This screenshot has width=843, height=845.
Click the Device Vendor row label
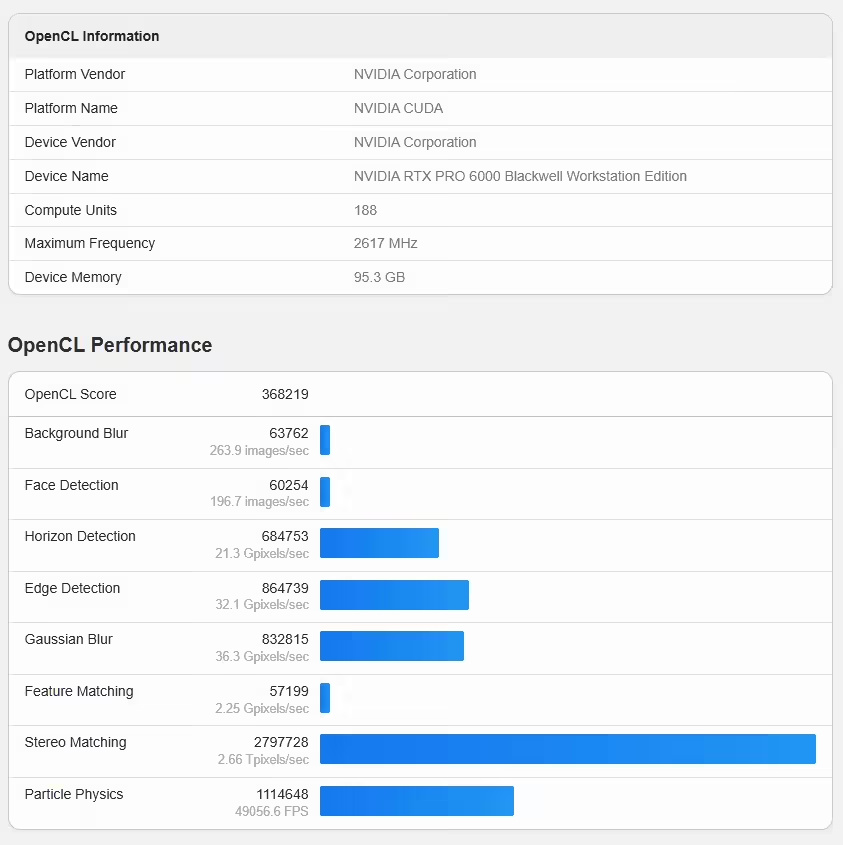pyautogui.click(x=70, y=142)
